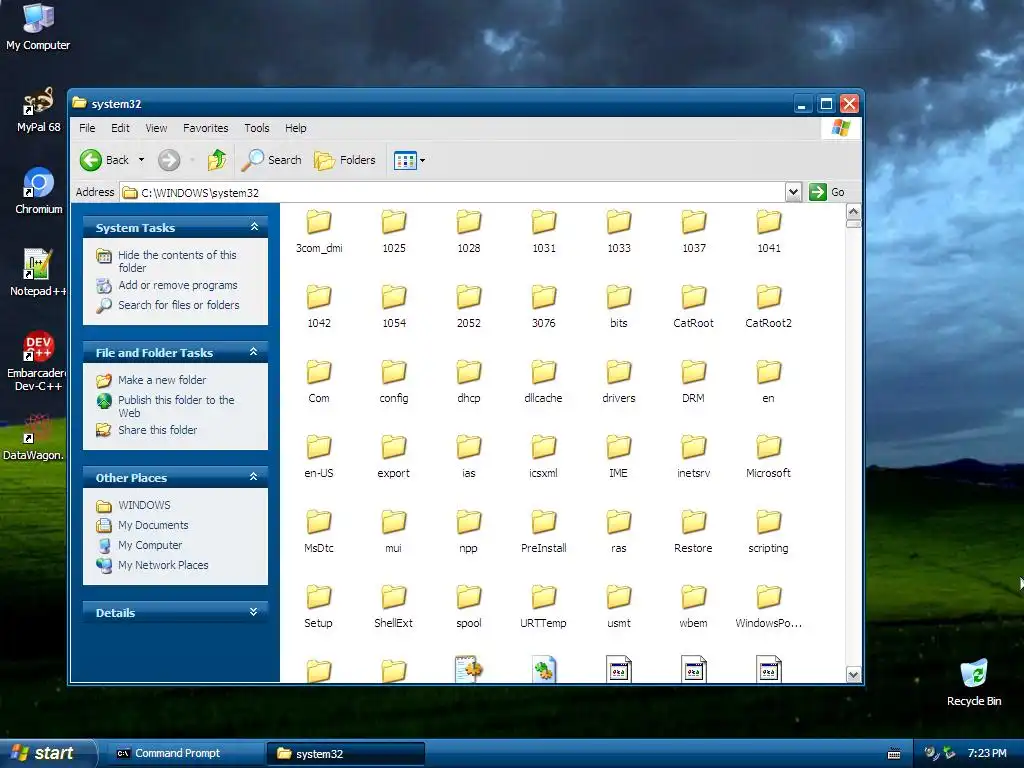Collapse the Other Places panel

click(254, 477)
